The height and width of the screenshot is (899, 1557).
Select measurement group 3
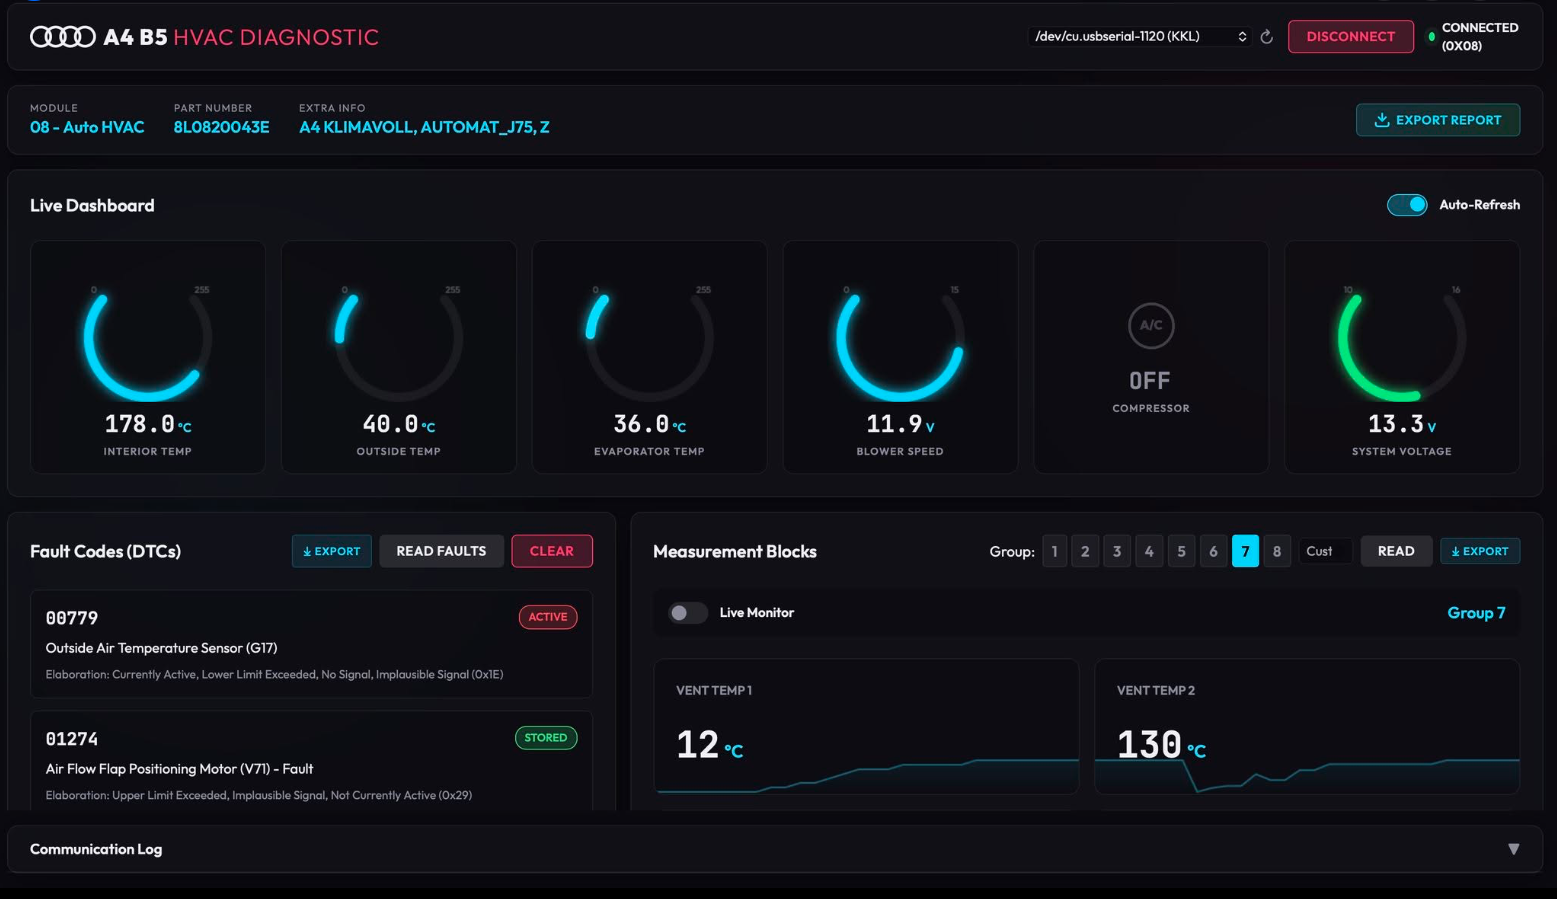1117,551
